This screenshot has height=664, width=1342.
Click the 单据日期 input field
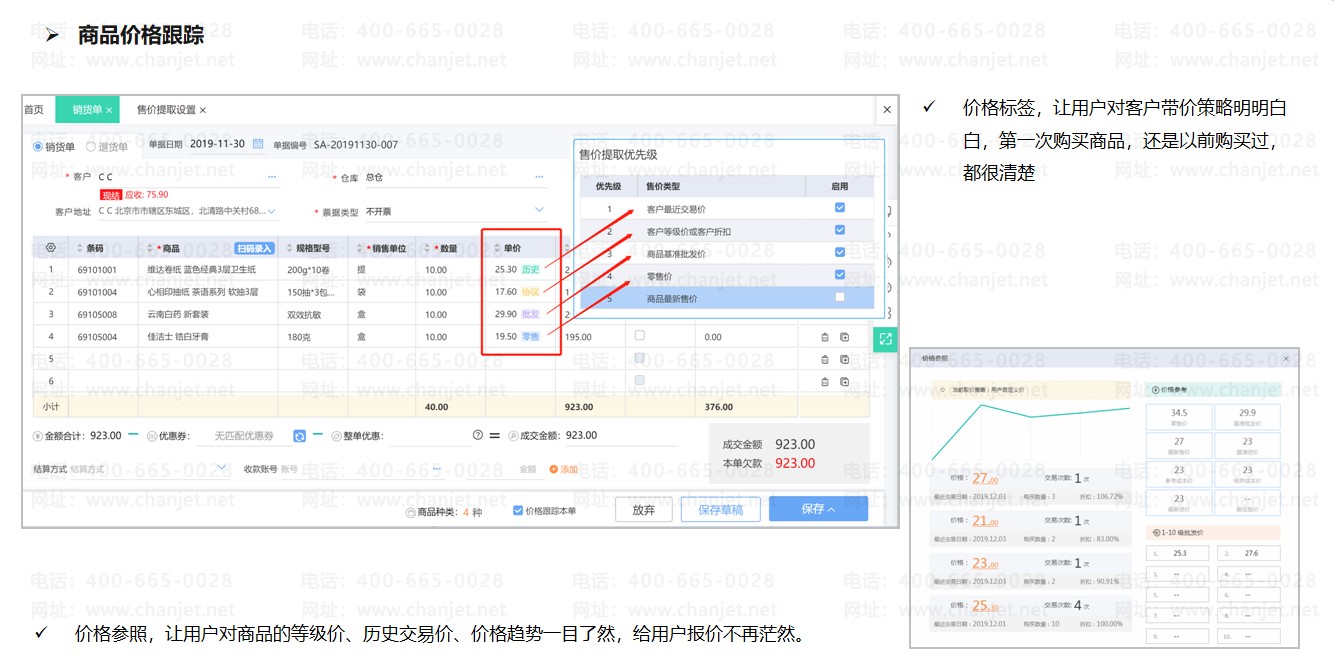pos(228,144)
